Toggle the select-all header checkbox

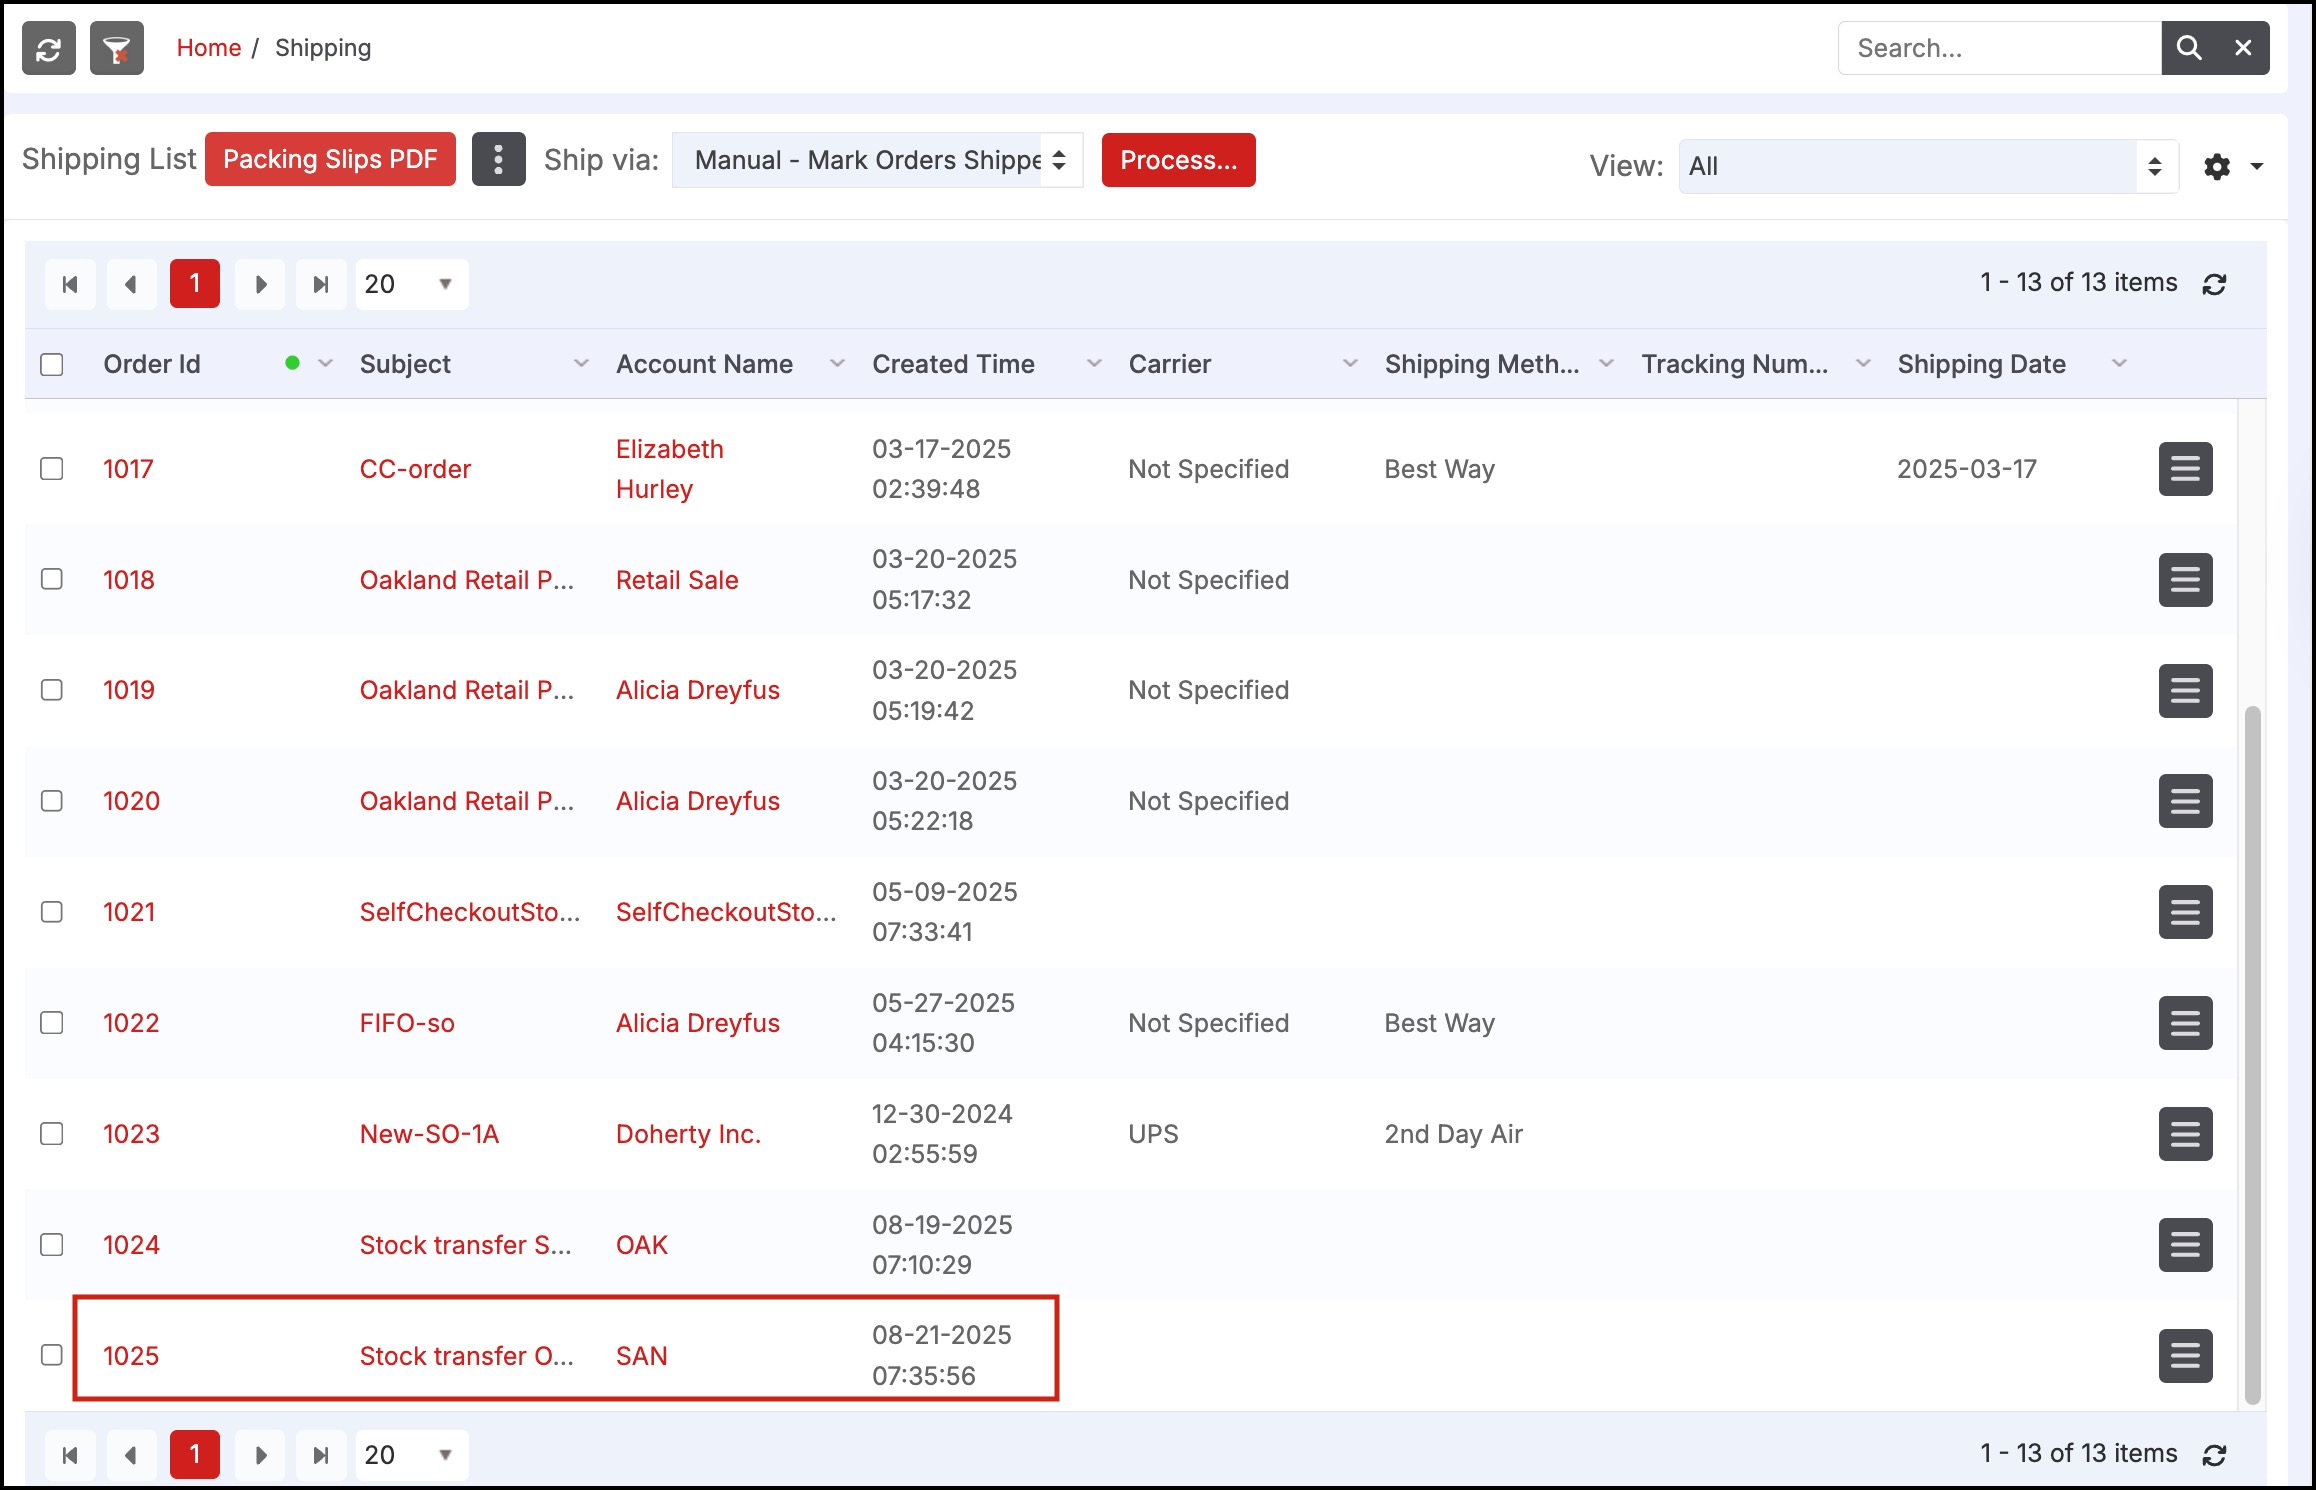click(52, 364)
